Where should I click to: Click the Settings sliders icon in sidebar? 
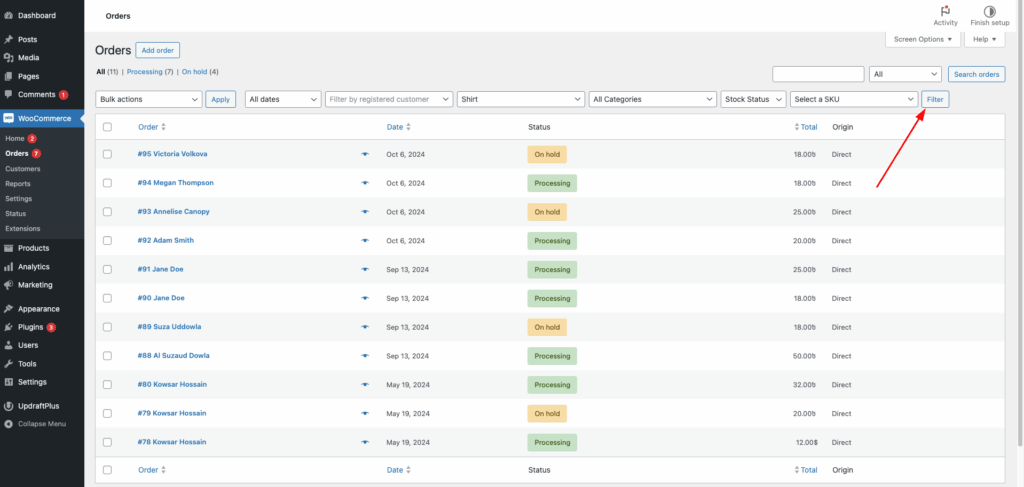(x=8, y=382)
